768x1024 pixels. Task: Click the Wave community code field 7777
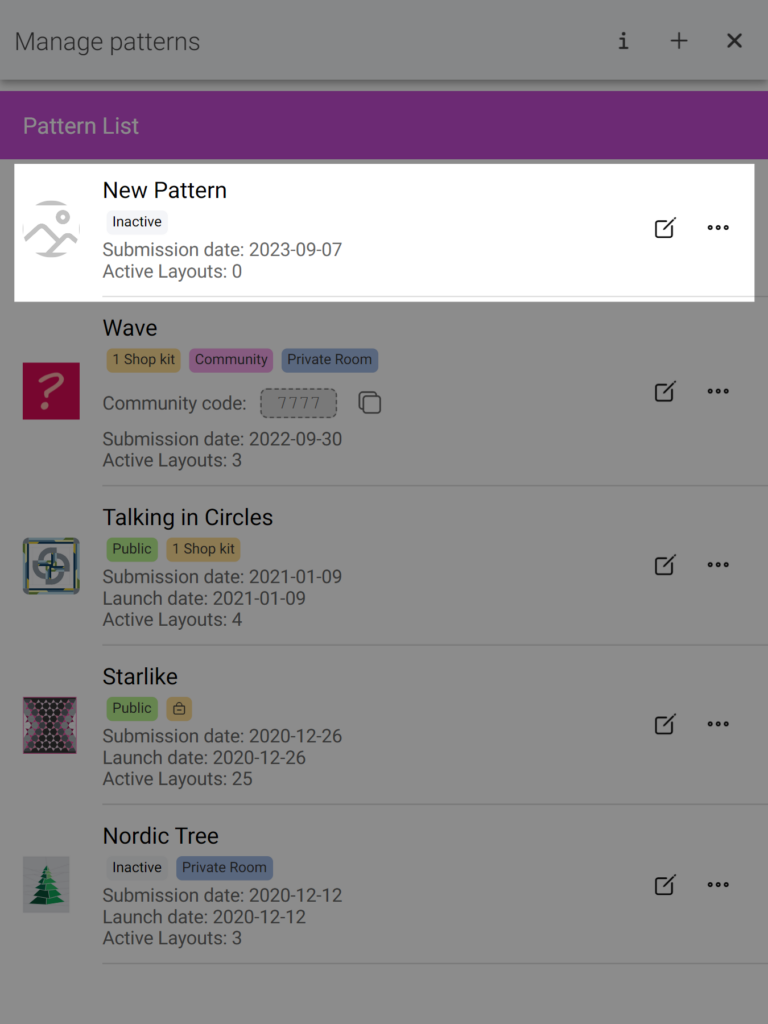(x=298, y=403)
